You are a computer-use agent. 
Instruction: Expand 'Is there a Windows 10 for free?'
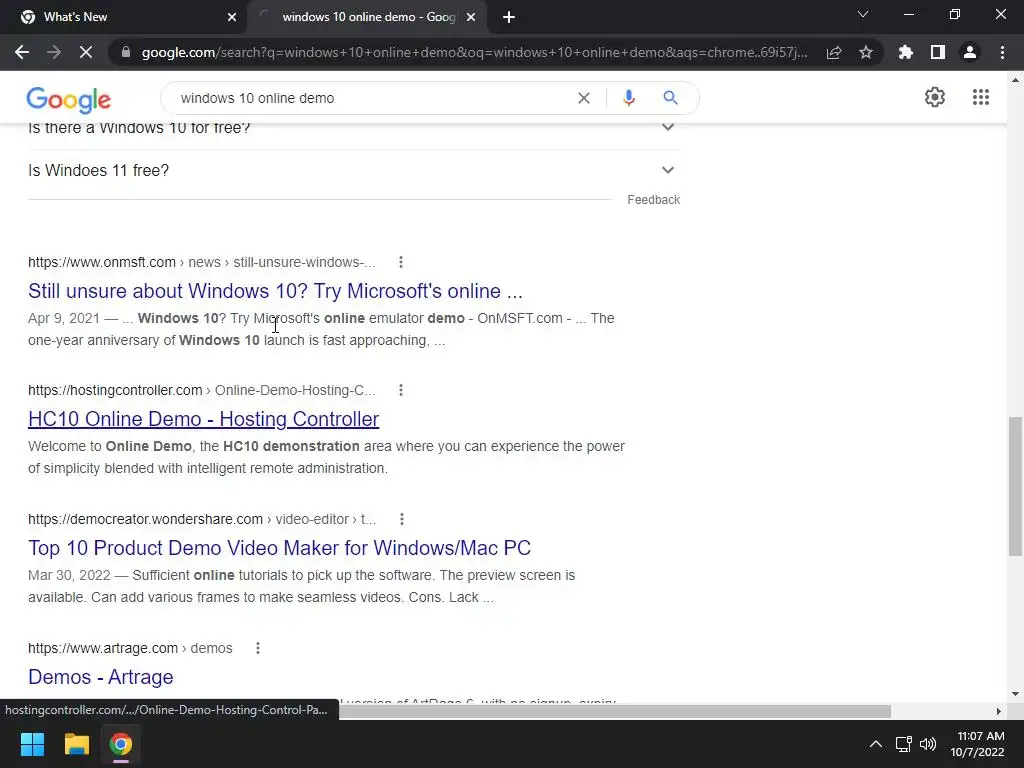point(354,128)
